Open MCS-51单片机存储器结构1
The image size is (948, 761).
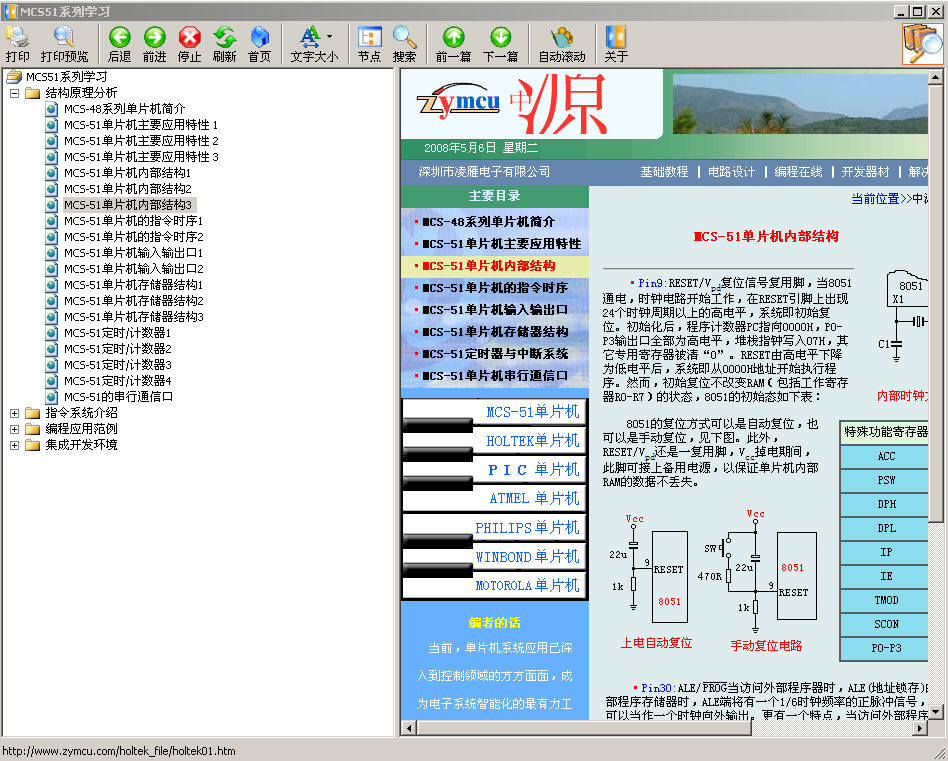[x=134, y=285]
